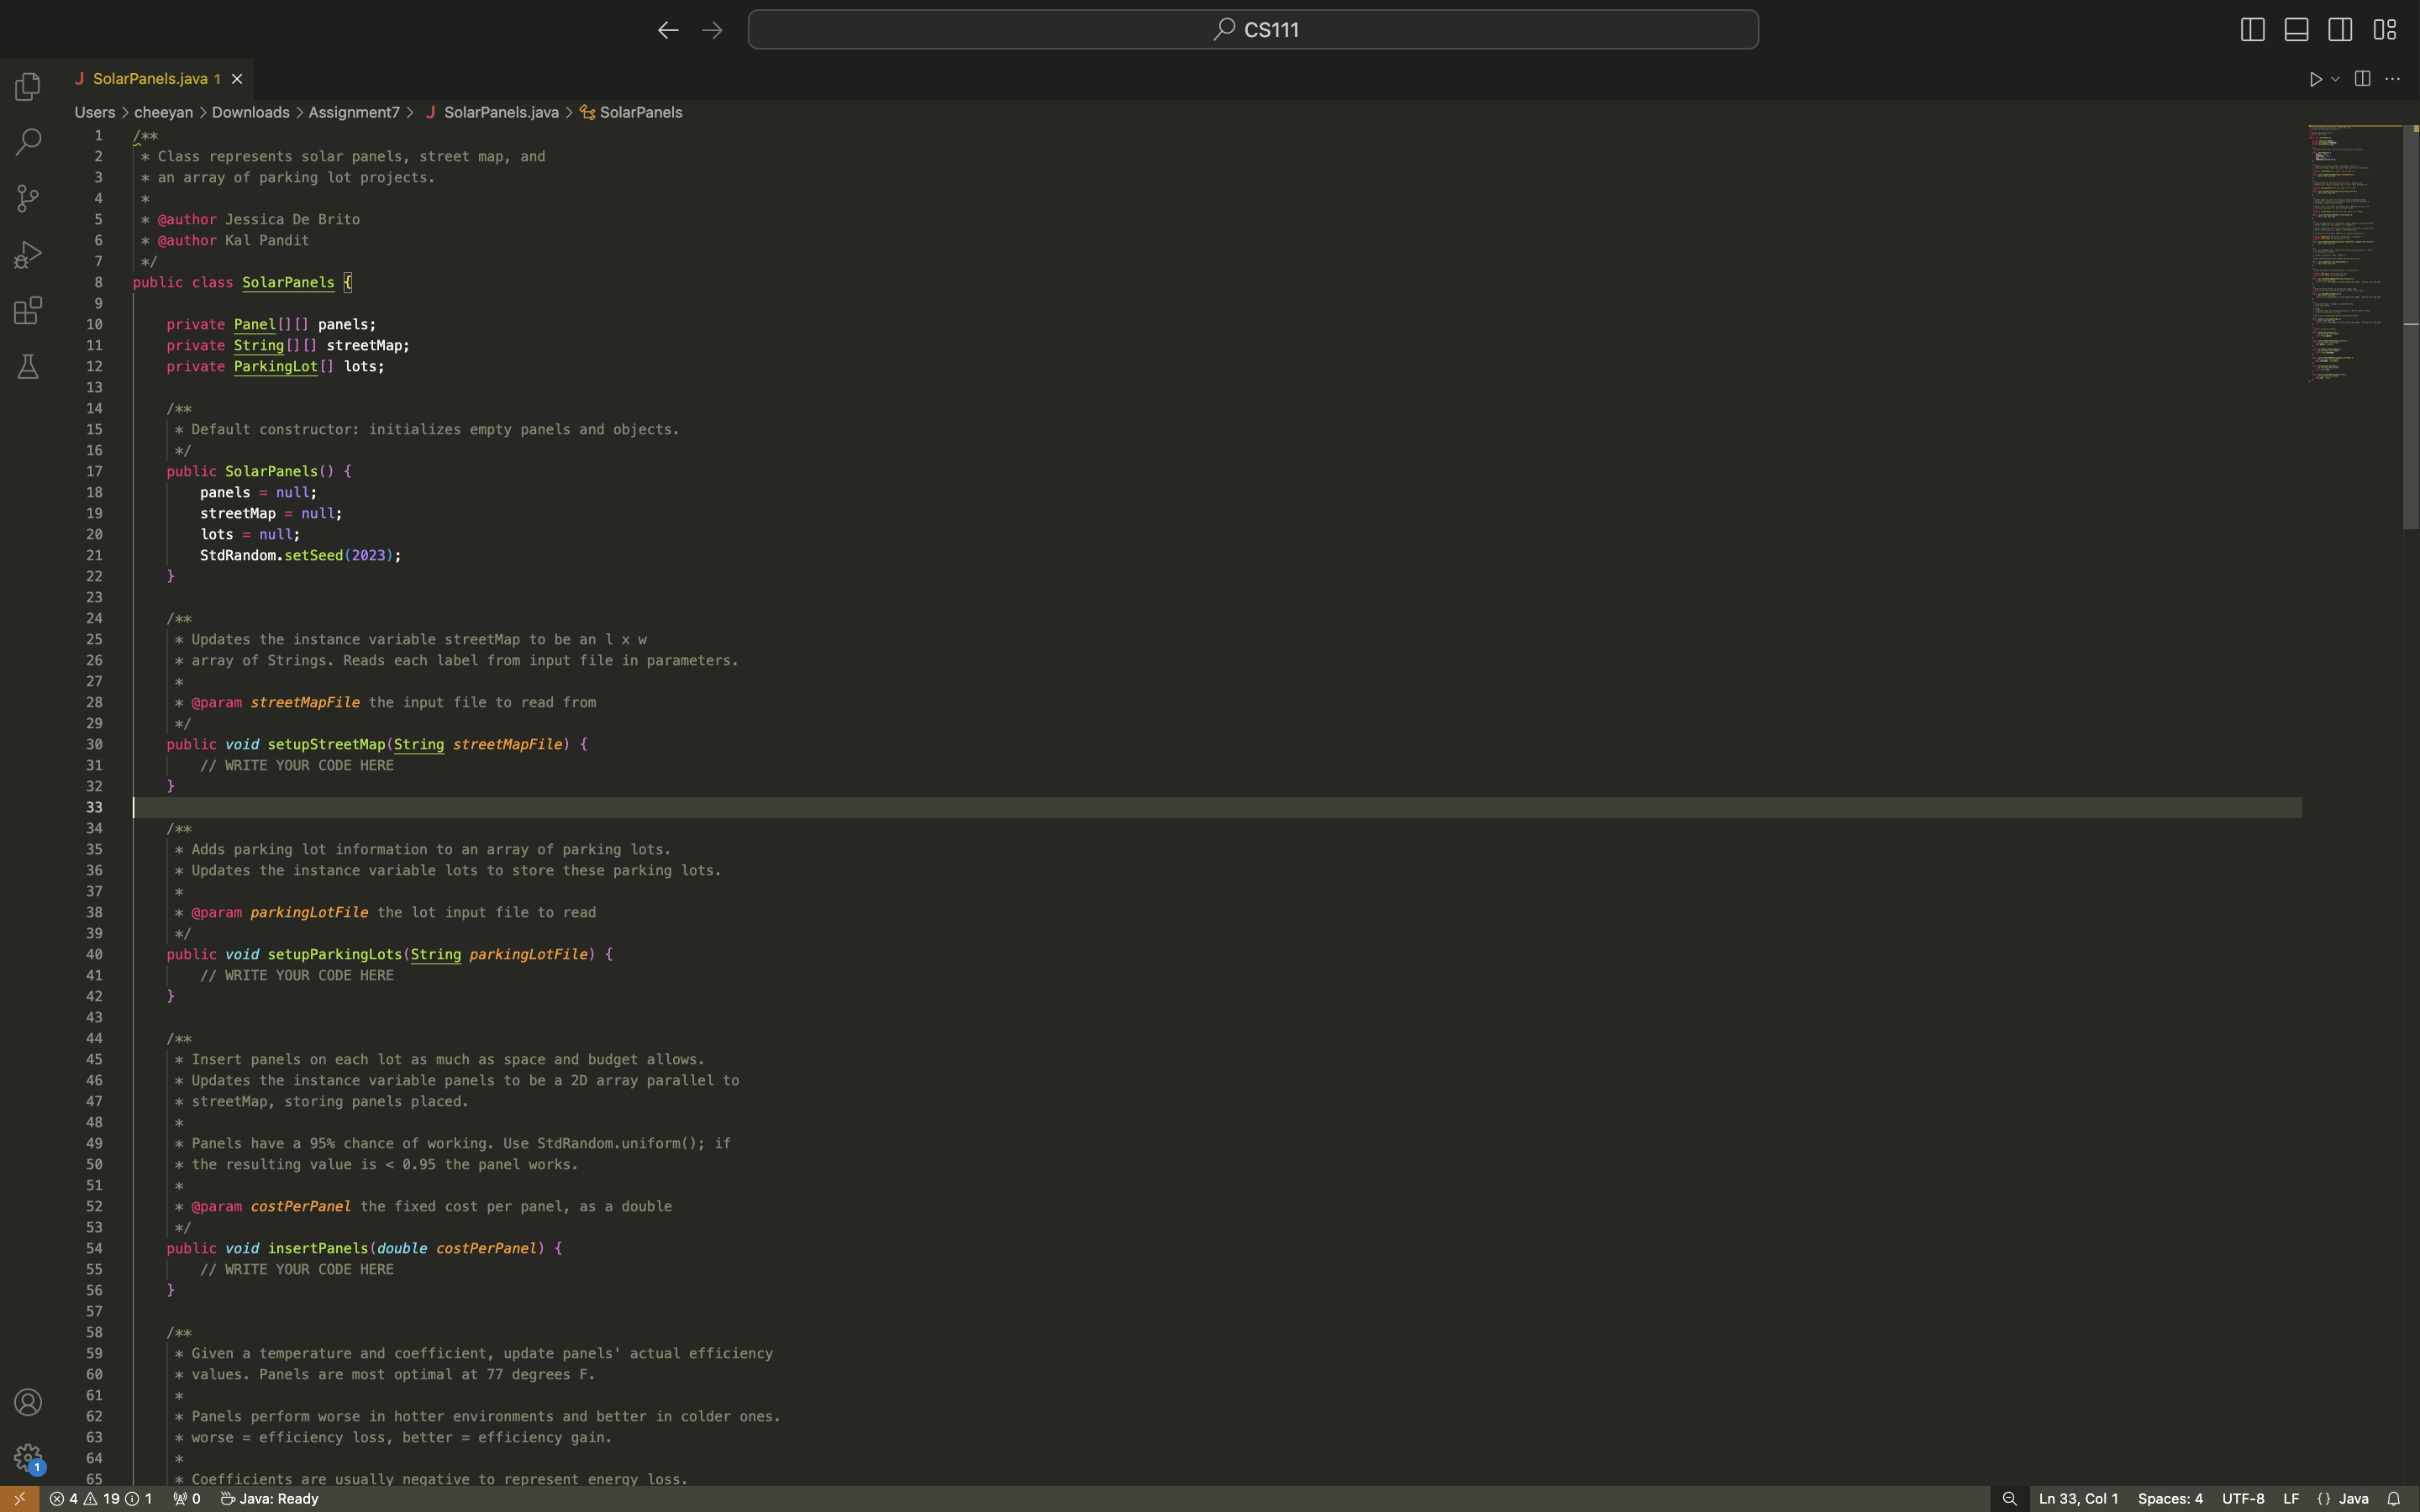The height and width of the screenshot is (1512, 2420).
Task: Open the Run and Debug view
Action: click(x=28, y=254)
